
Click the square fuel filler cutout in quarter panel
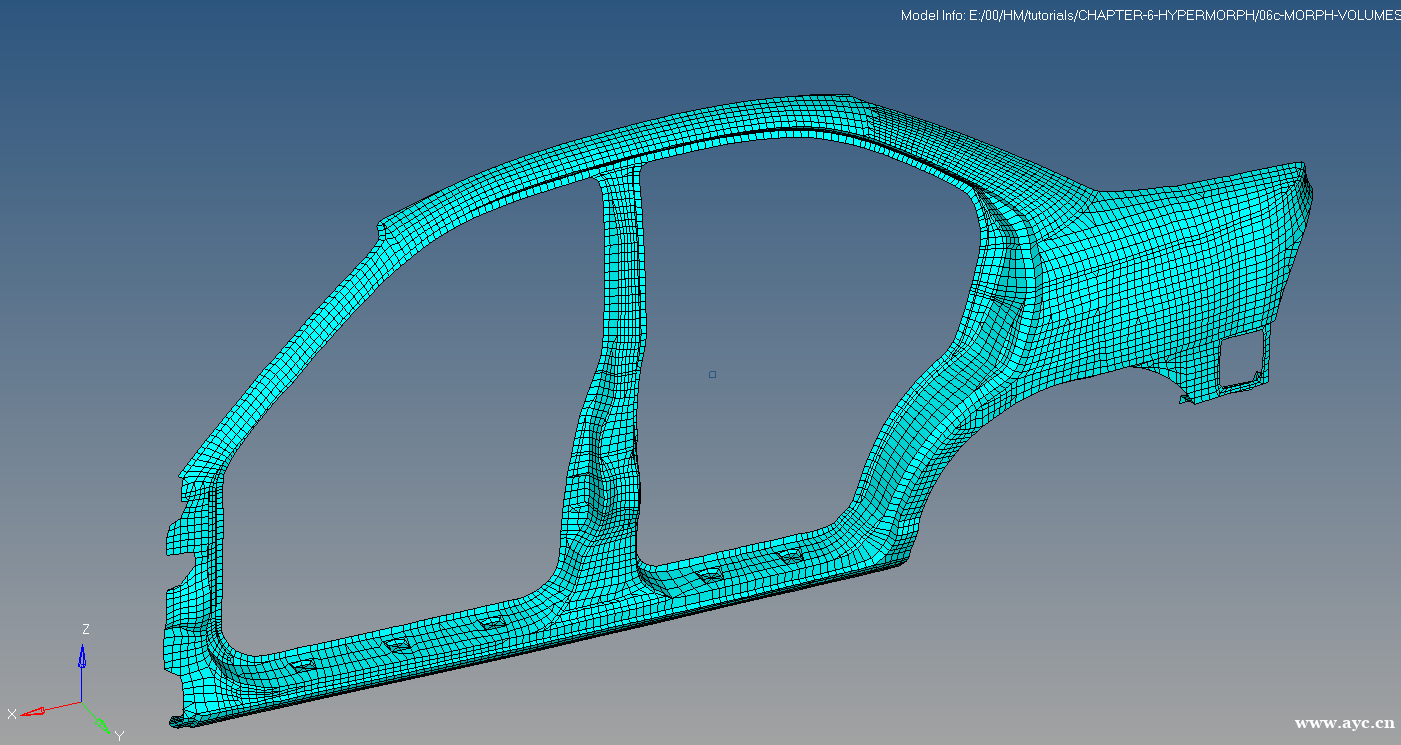pyautogui.click(x=1240, y=360)
